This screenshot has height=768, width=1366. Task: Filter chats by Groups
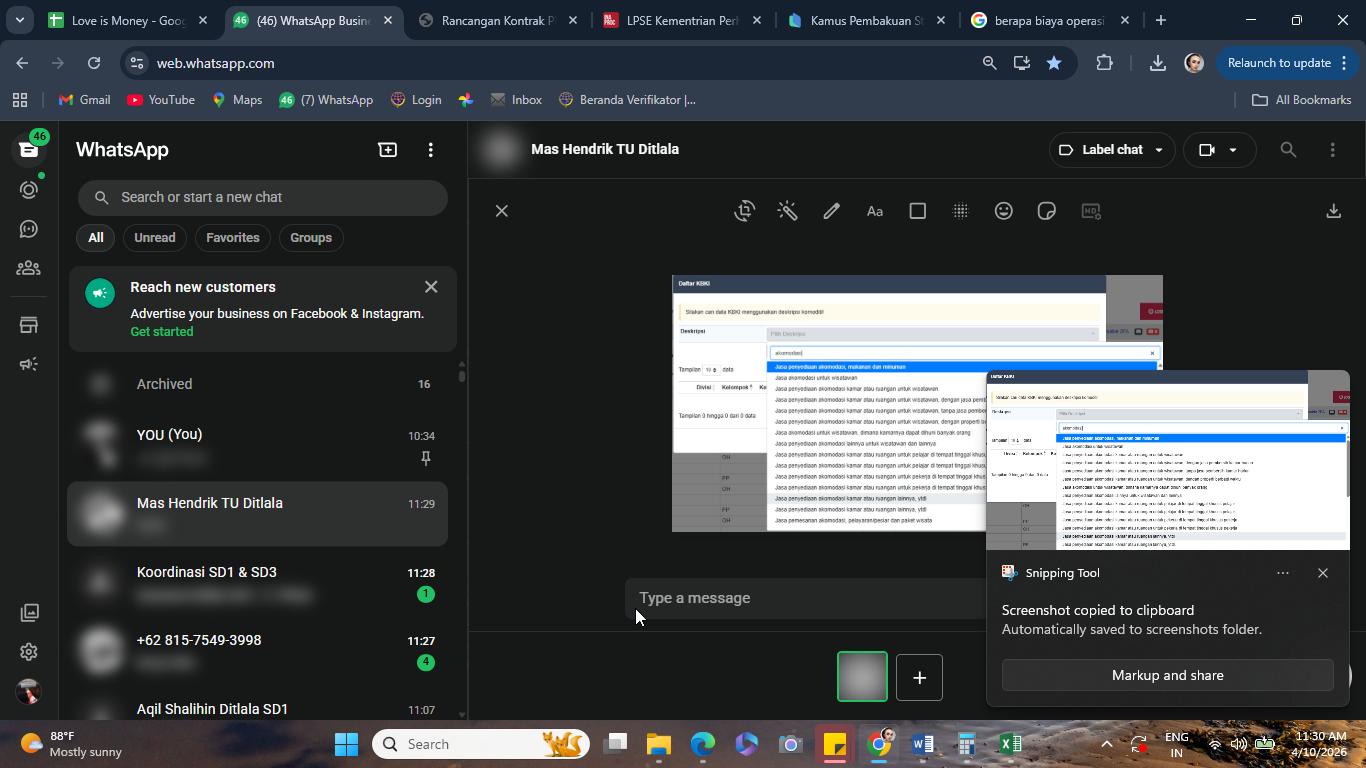311,238
